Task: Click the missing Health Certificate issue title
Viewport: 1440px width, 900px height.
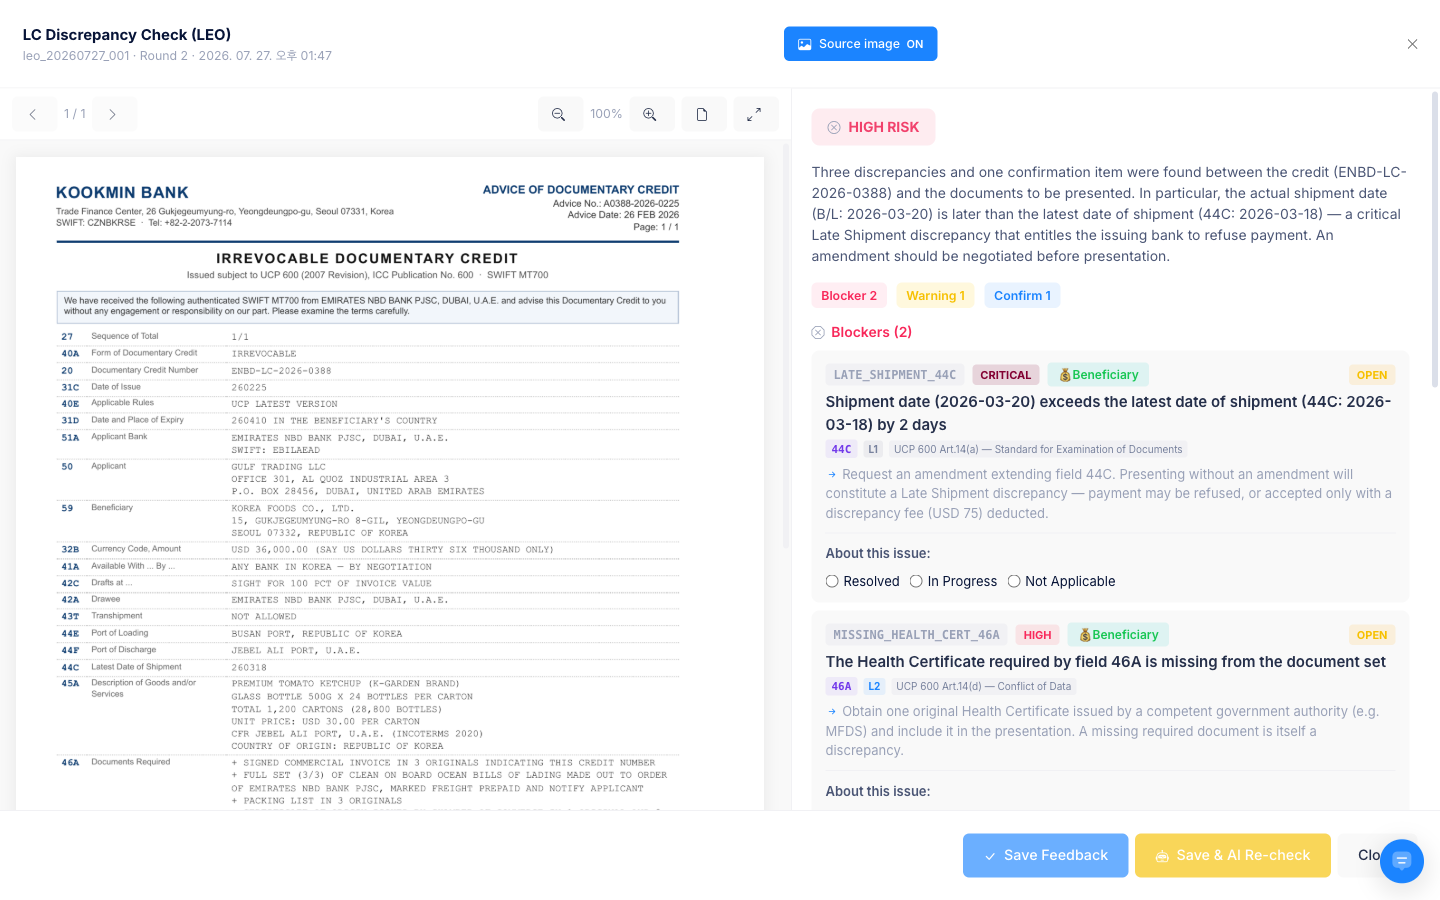Action: point(1106,662)
